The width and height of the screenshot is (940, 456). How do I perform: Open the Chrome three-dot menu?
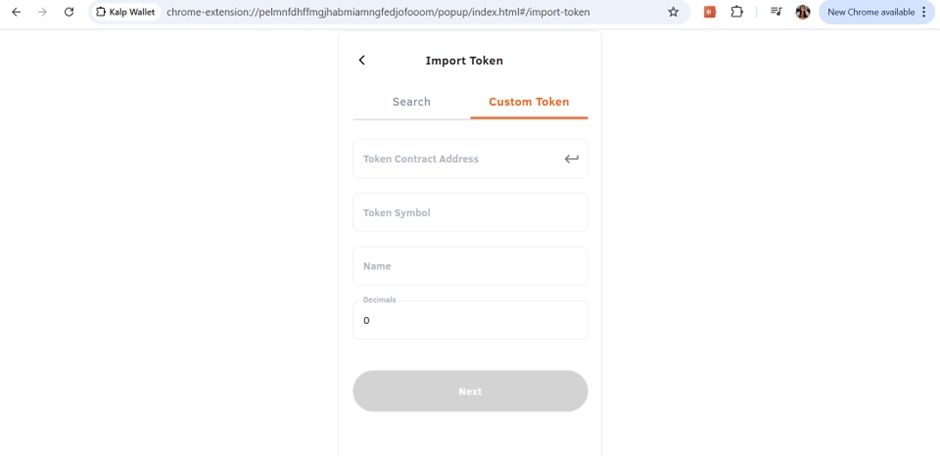click(924, 12)
